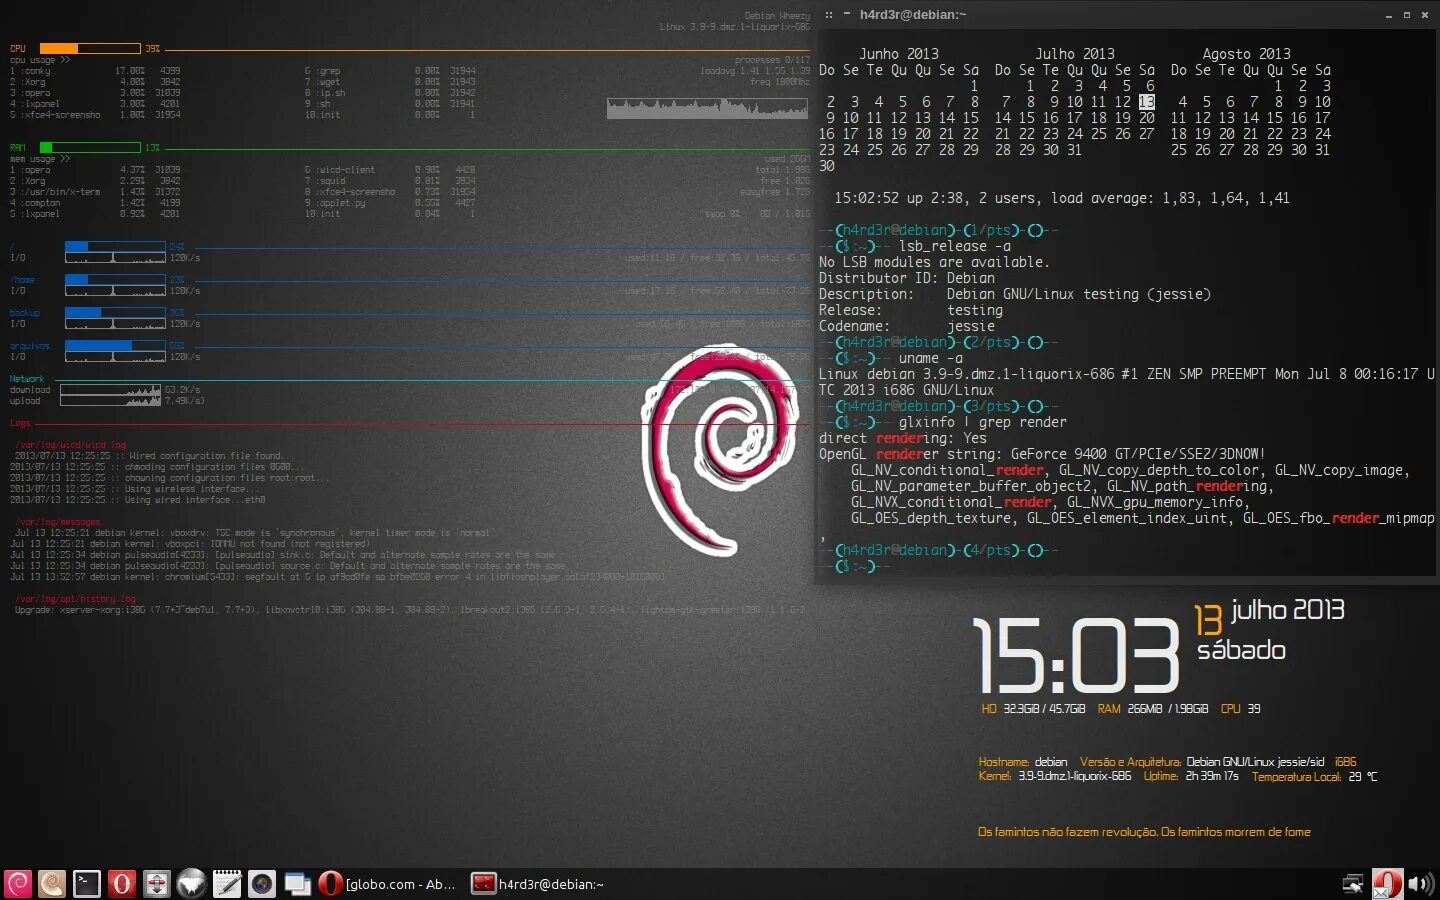The height and width of the screenshot is (900, 1440).
Task: Click the 'Junho 2013' calendar heading
Action: pos(899,54)
